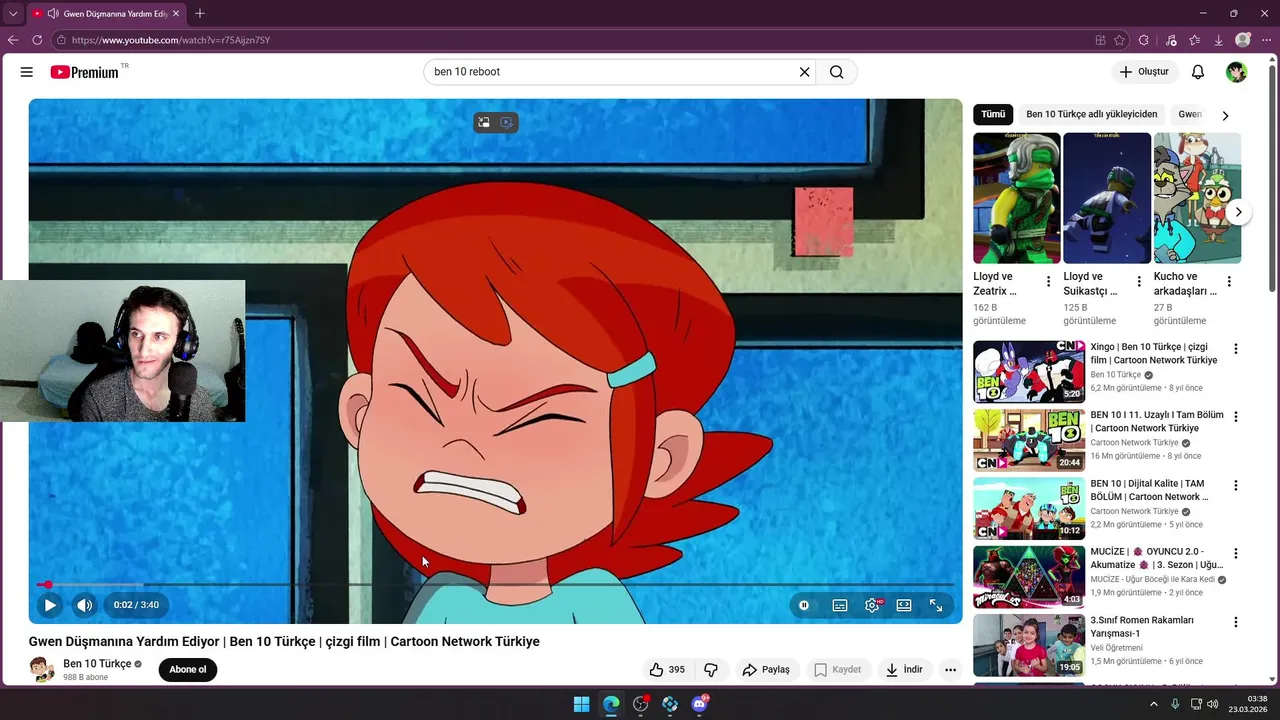Open options menu for Kucho ve arkadaşları short

(x=1229, y=282)
